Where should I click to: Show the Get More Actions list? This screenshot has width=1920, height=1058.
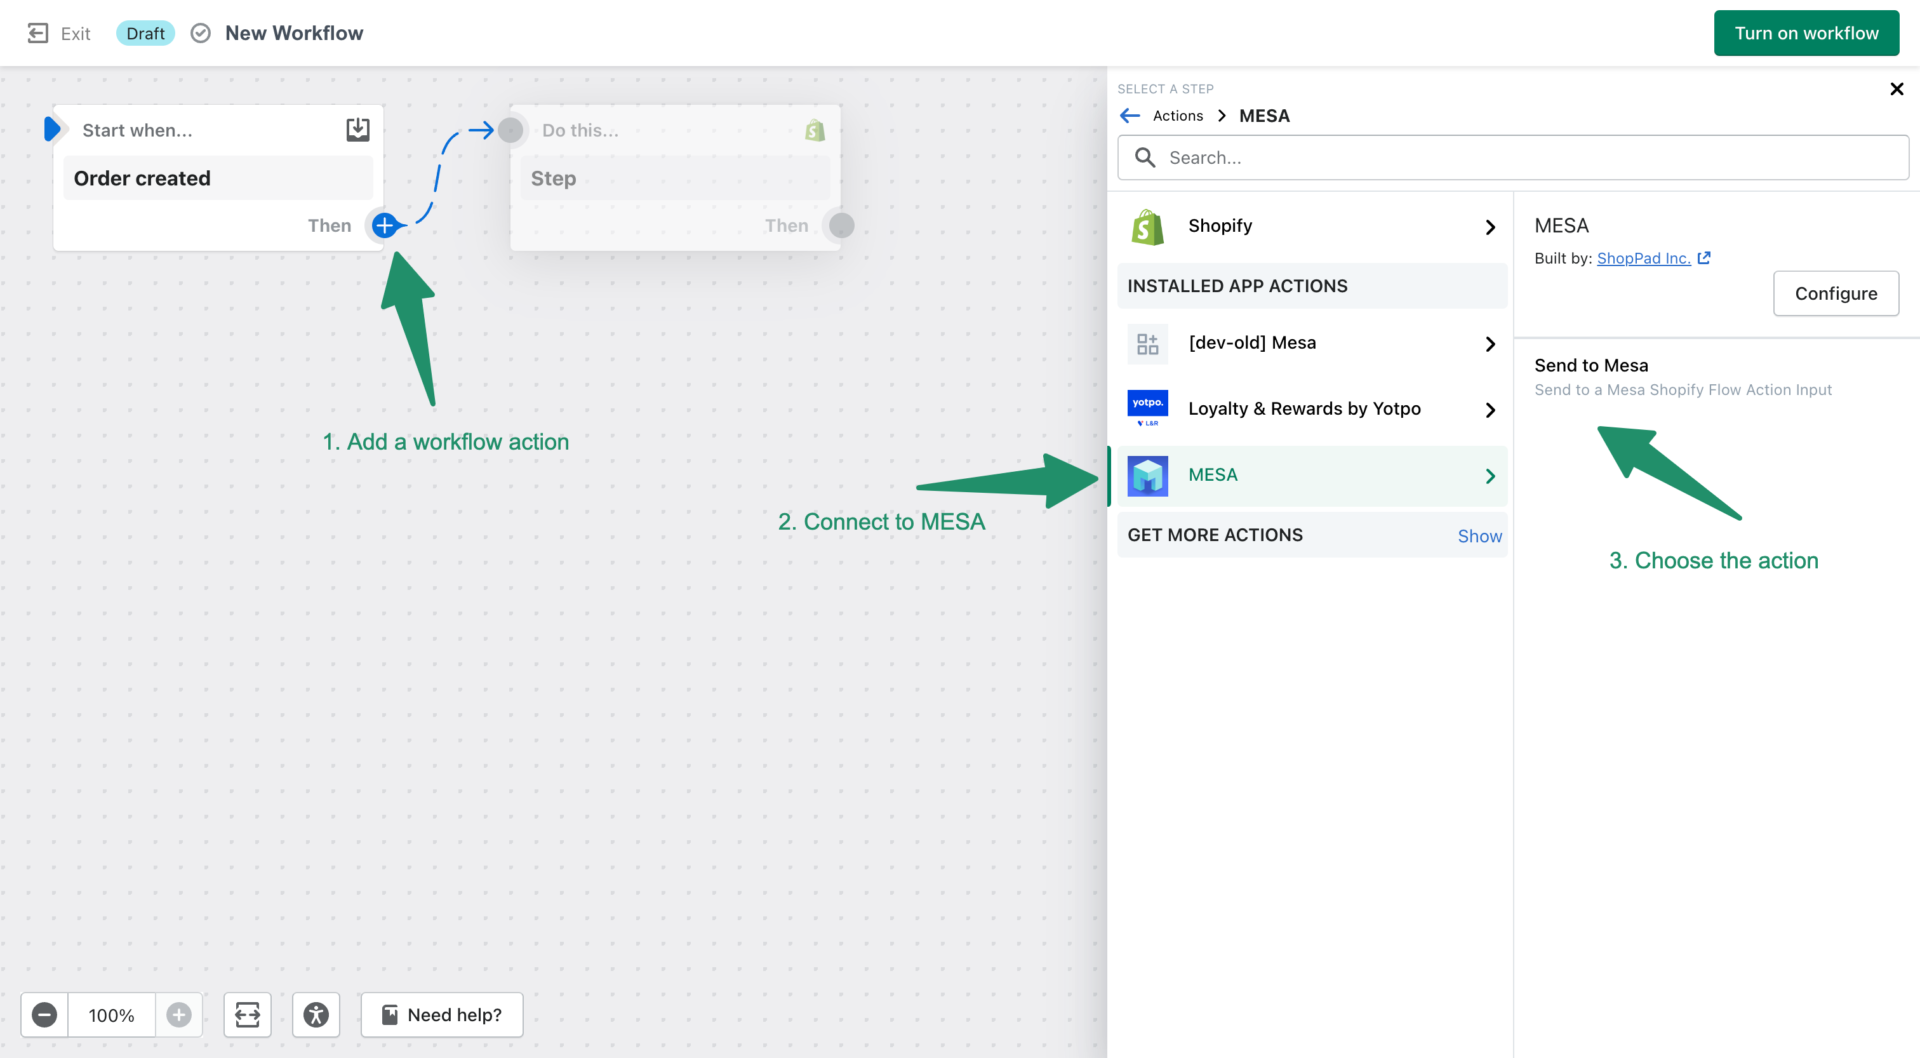point(1479,535)
